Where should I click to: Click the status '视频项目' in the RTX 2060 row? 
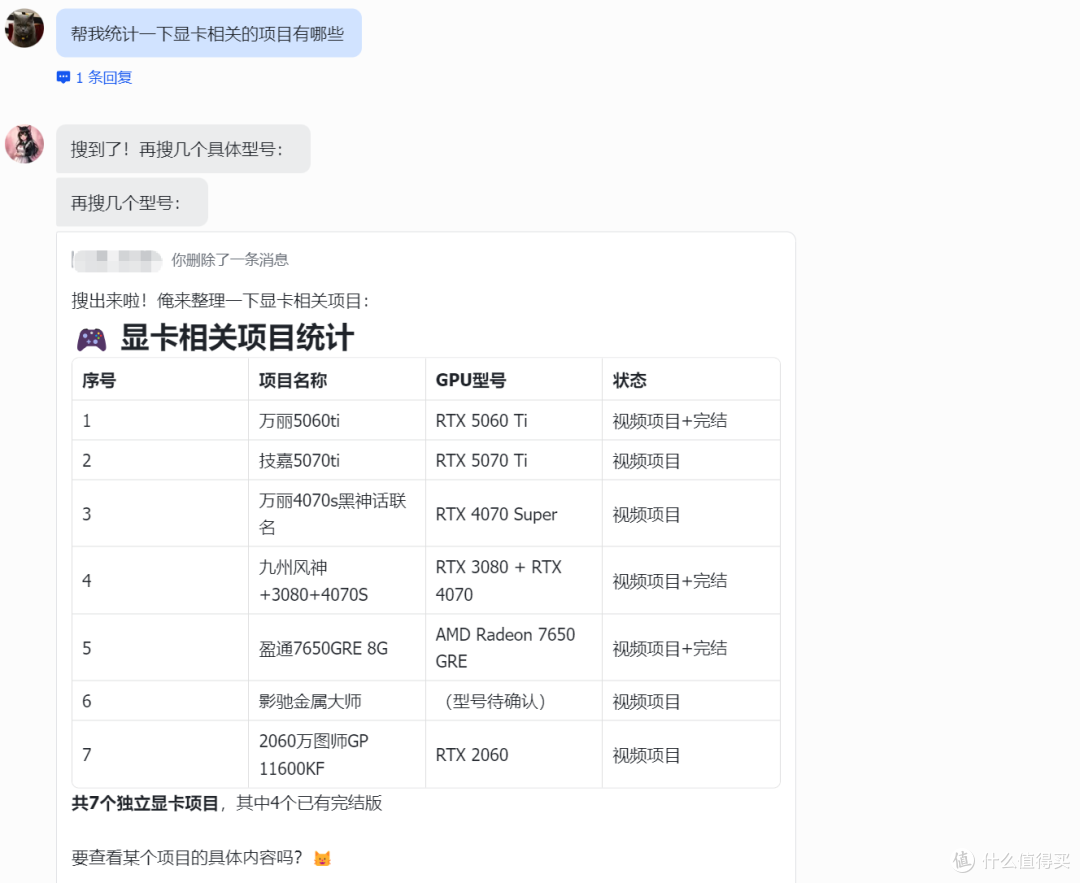(647, 755)
